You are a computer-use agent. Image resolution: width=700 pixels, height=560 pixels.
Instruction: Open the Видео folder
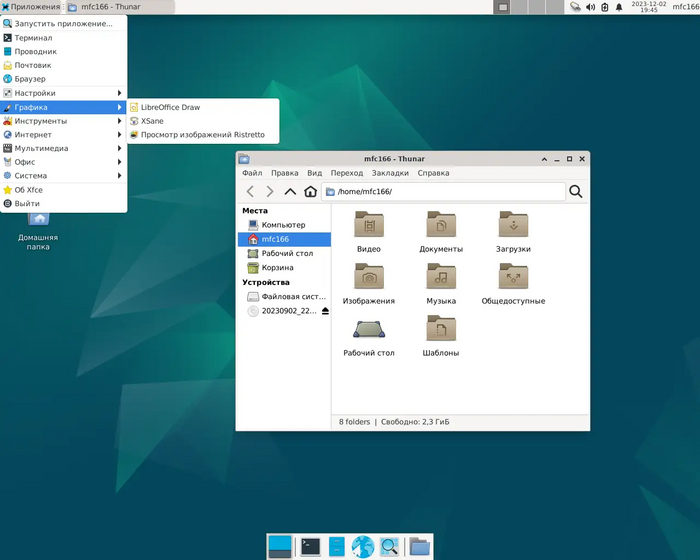[x=369, y=232]
